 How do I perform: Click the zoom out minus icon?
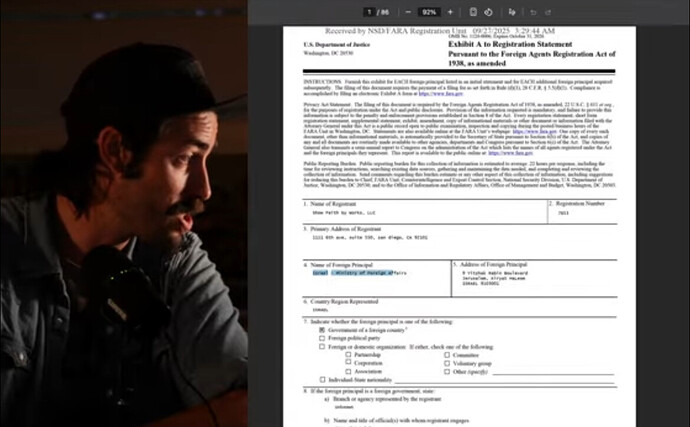coord(408,12)
